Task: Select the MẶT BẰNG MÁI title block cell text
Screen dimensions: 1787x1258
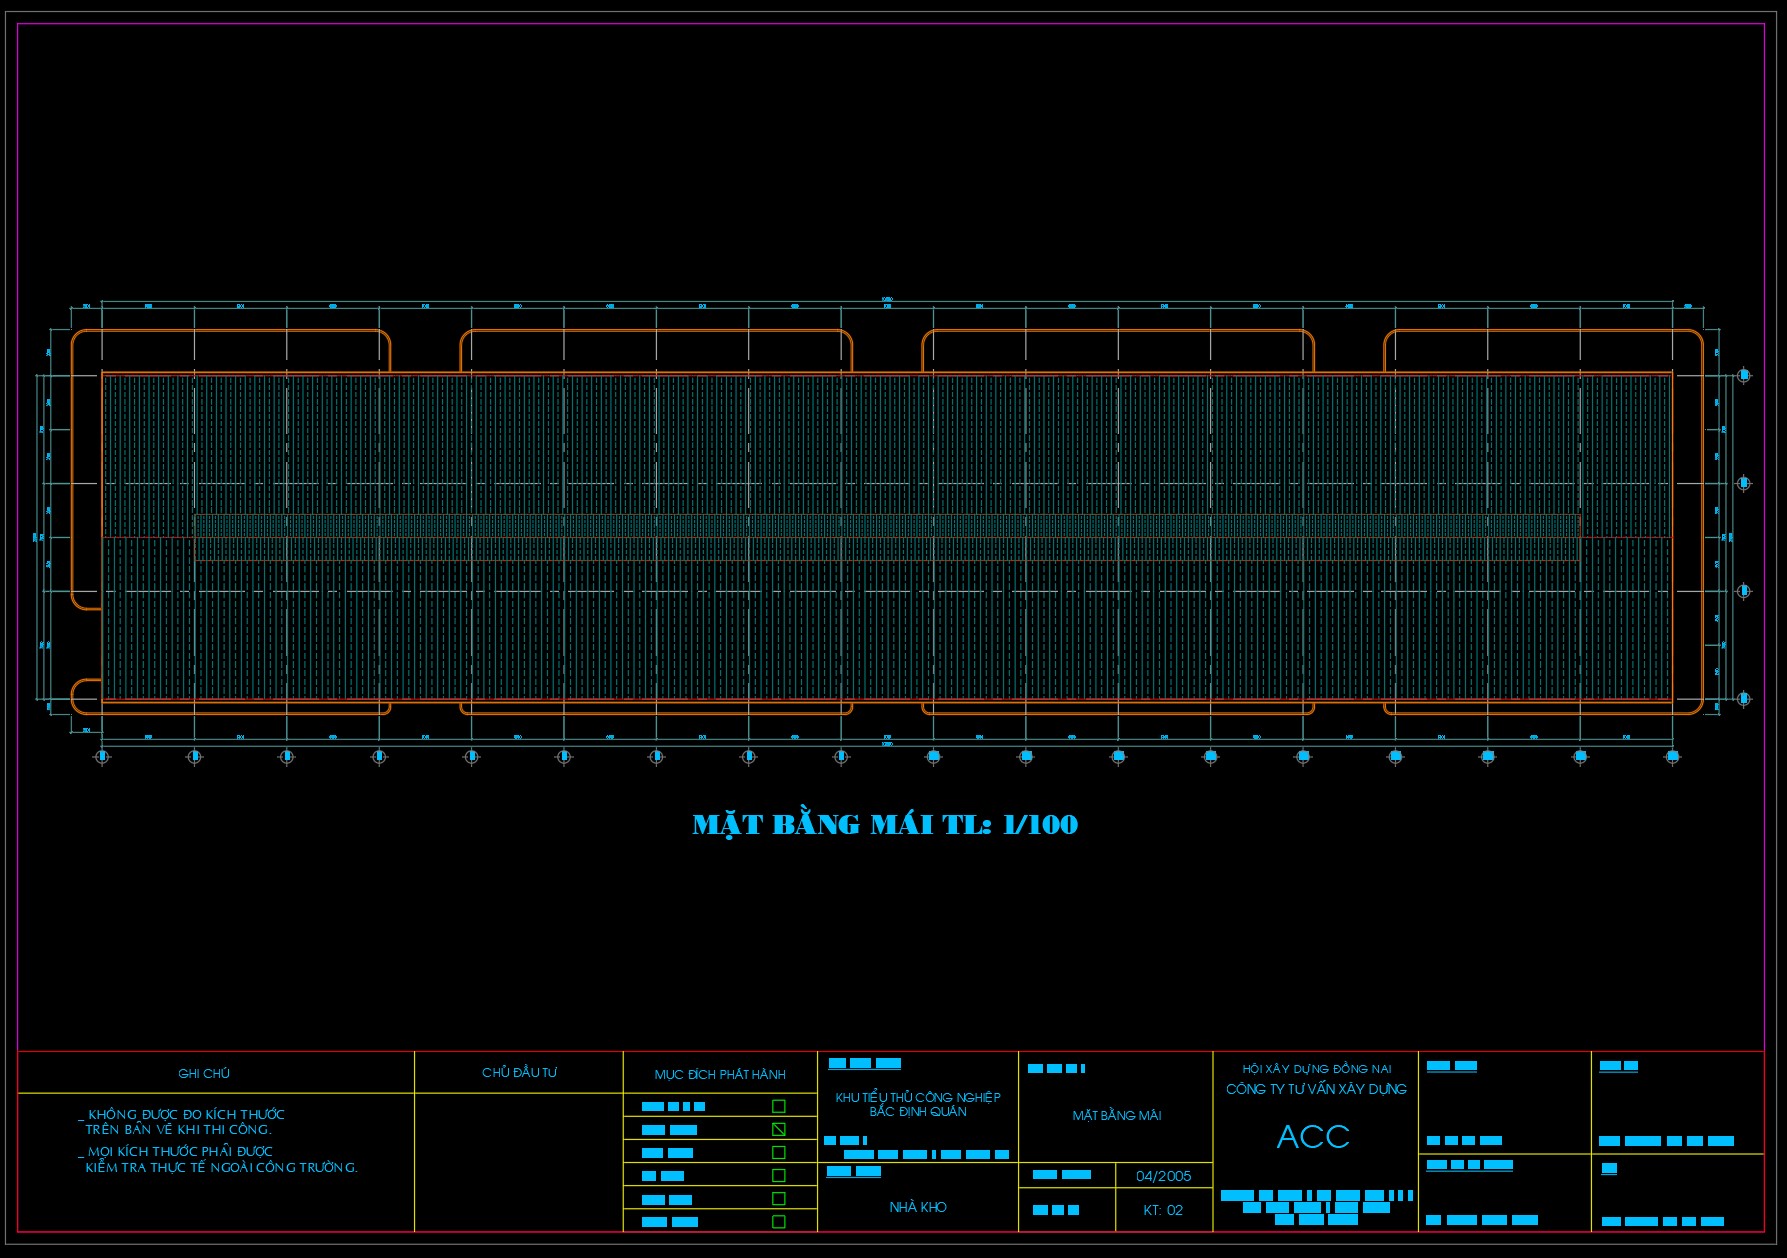Action: (x=1117, y=1115)
